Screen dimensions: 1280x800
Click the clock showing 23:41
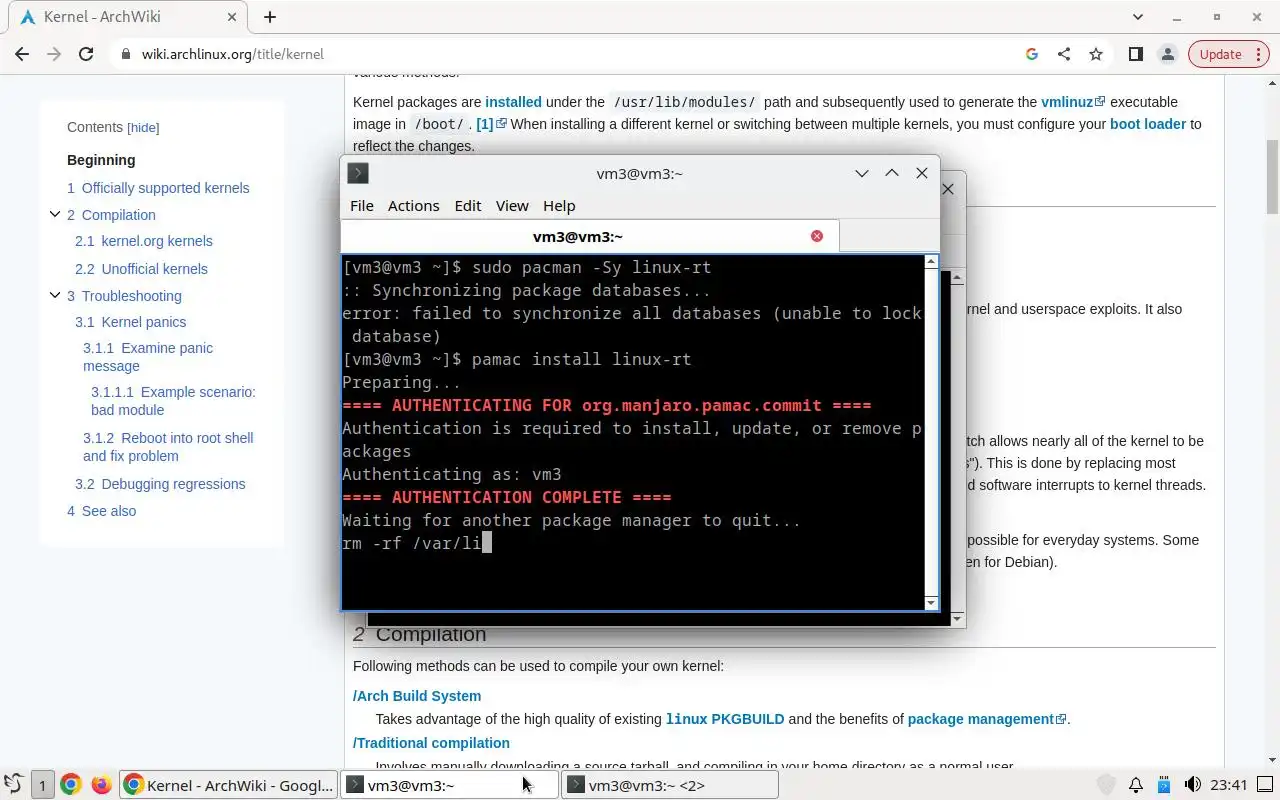point(1229,785)
